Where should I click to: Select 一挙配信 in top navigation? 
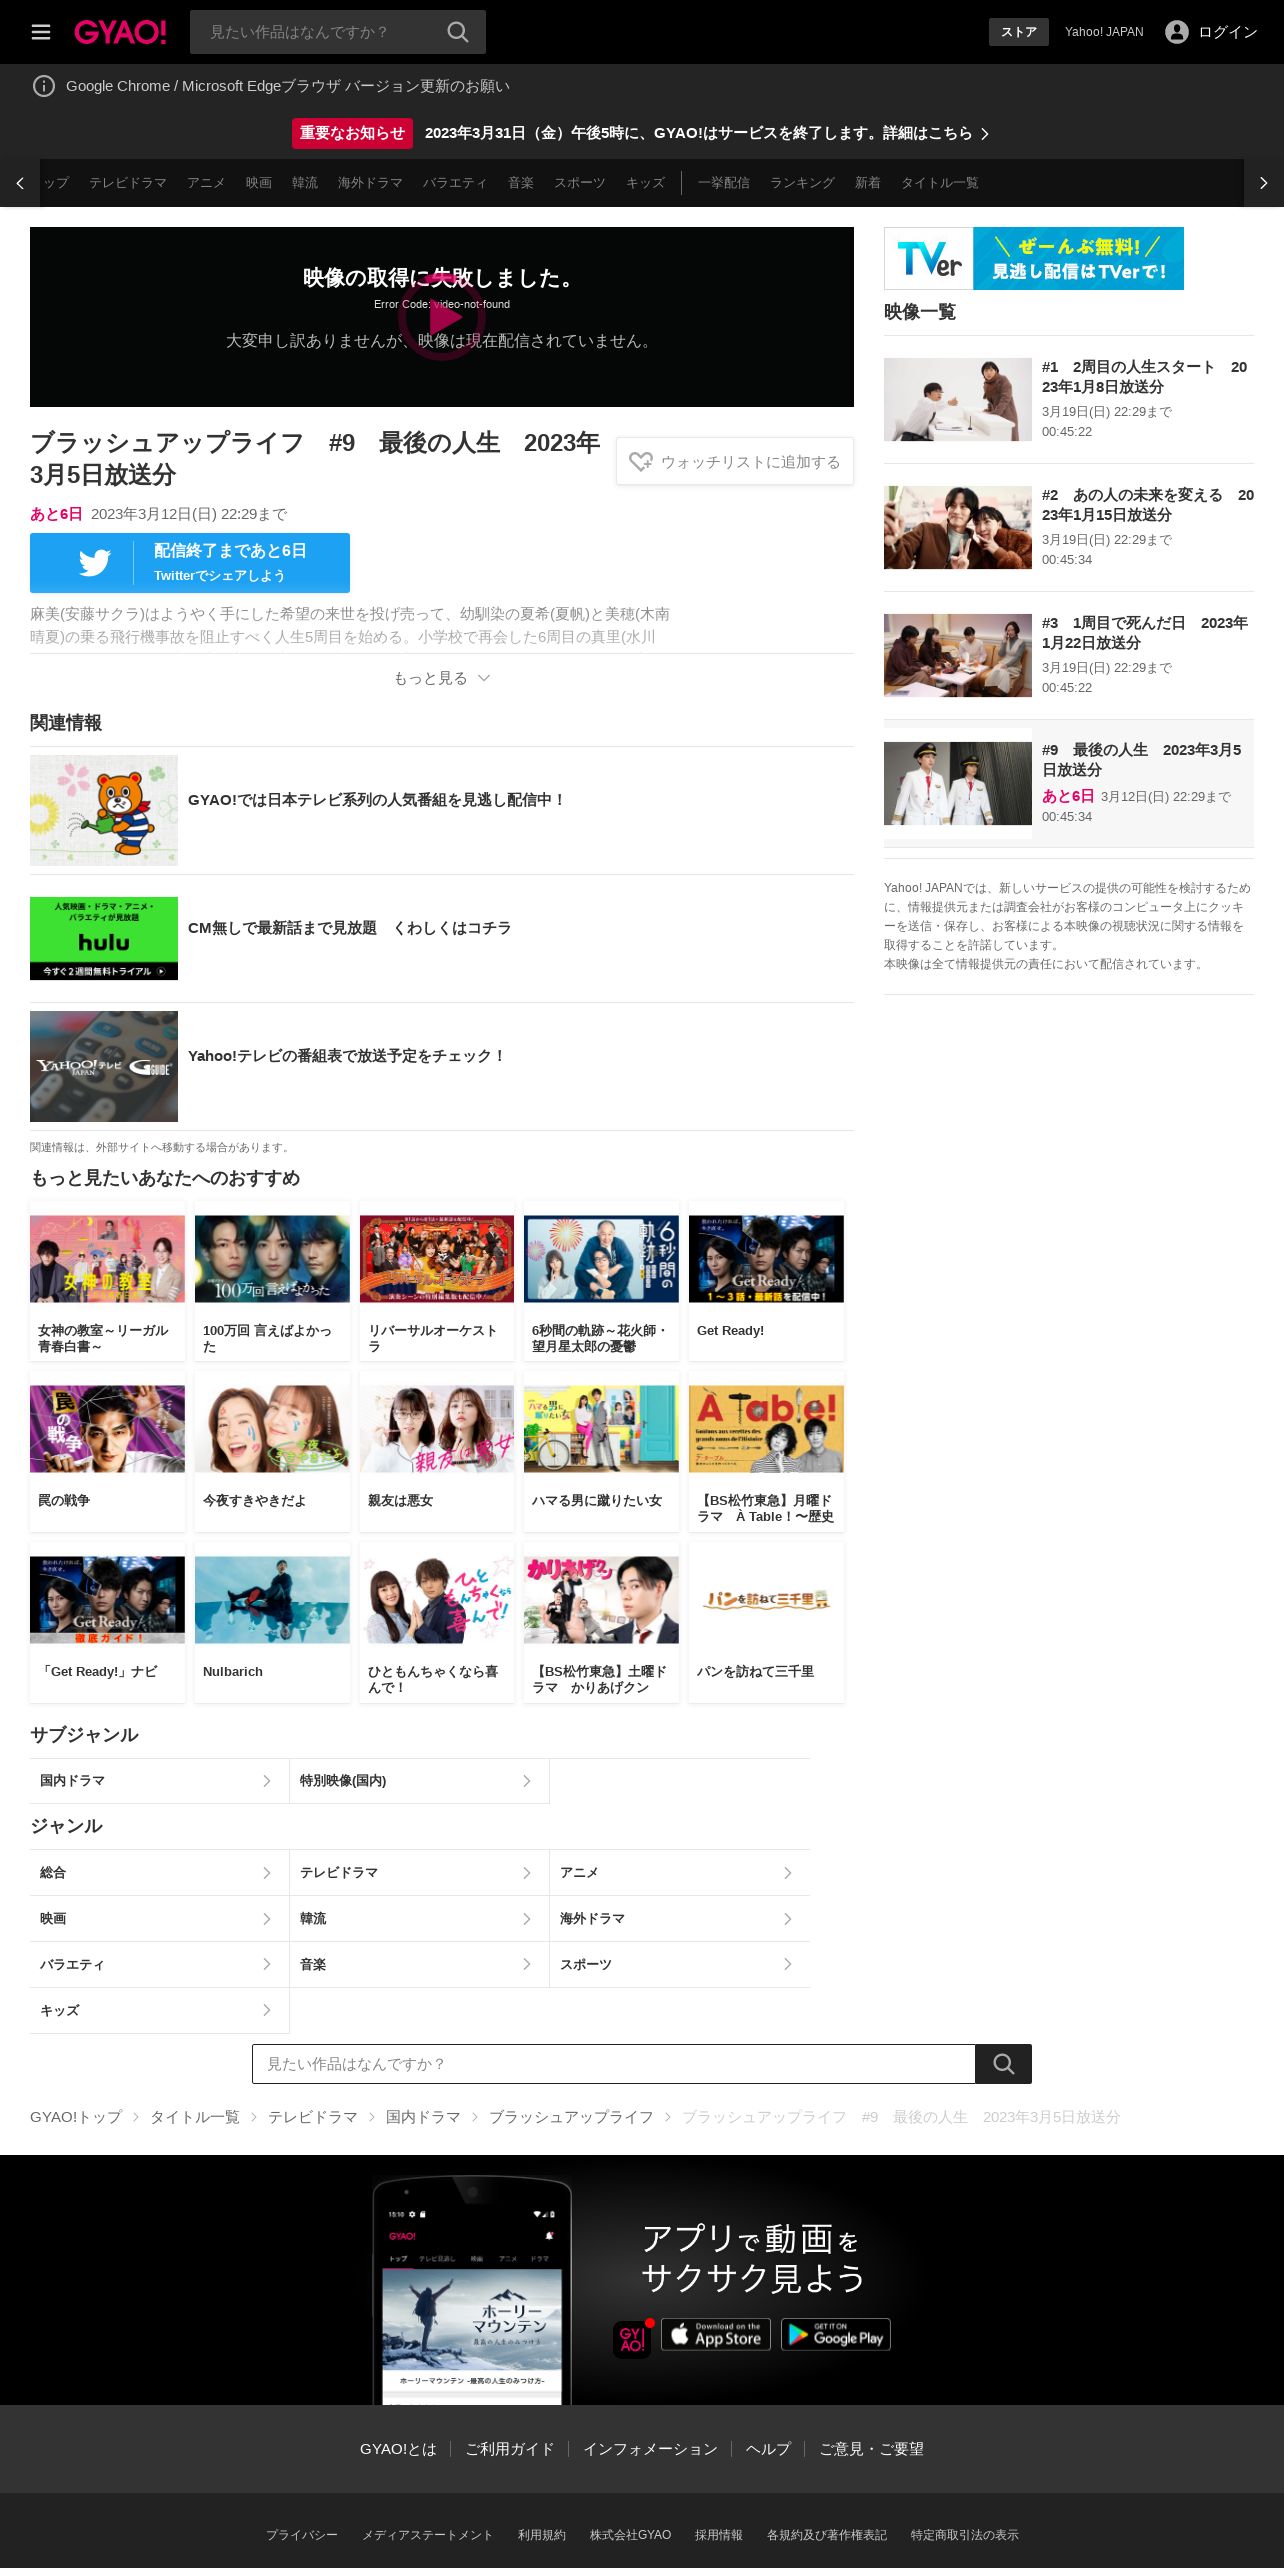724,183
